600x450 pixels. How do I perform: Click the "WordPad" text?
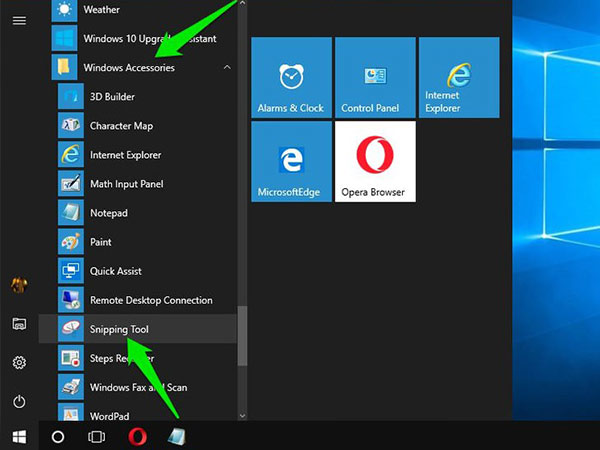109,416
